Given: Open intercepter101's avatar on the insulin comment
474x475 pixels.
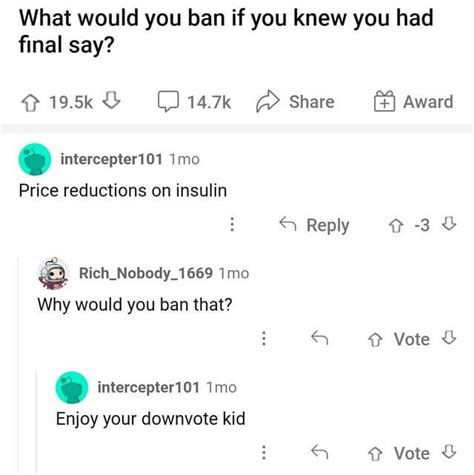Looking at the screenshot, I should coord(34,159).
